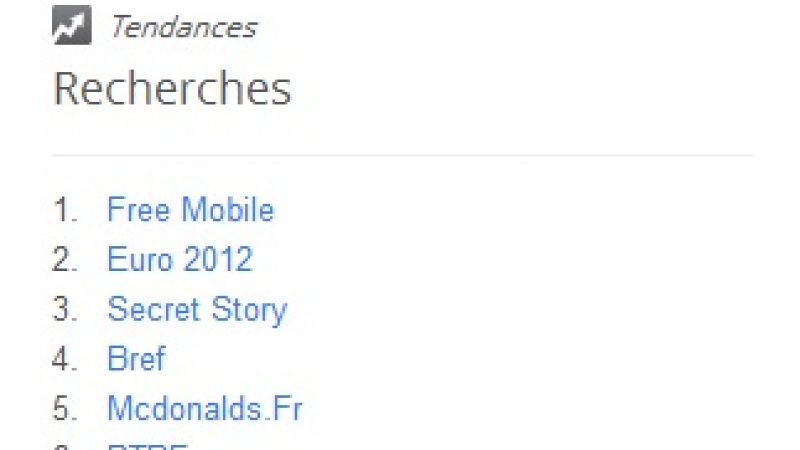
Task: Click the trending arrow chart icon
Action: point(71,27)
